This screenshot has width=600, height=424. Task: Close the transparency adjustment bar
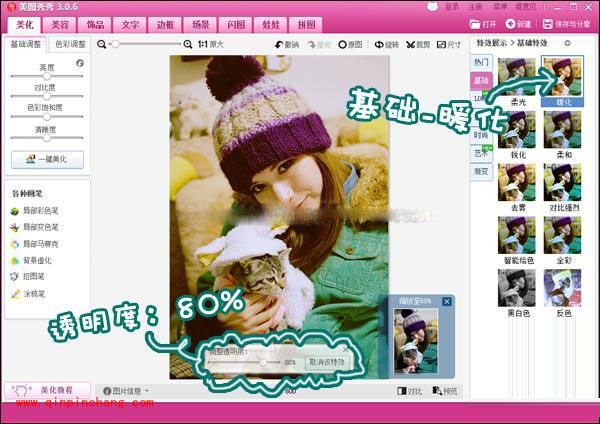pos(345,349)
